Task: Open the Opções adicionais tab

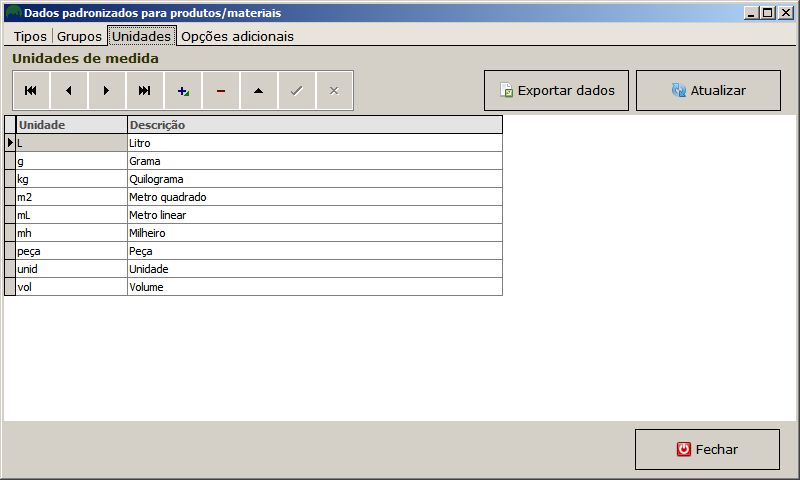Action: (237, 36)
